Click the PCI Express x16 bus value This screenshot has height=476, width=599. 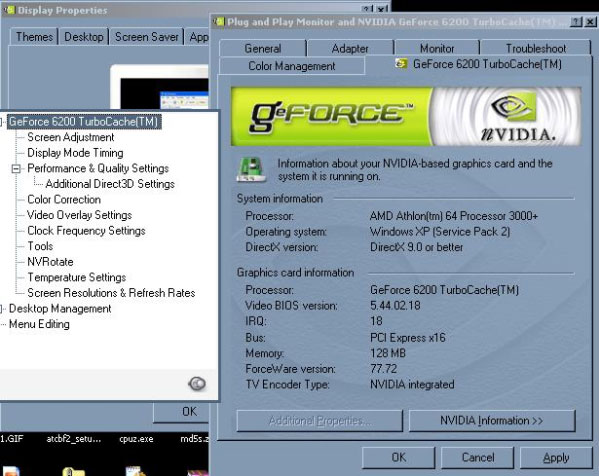coord(408,338)
